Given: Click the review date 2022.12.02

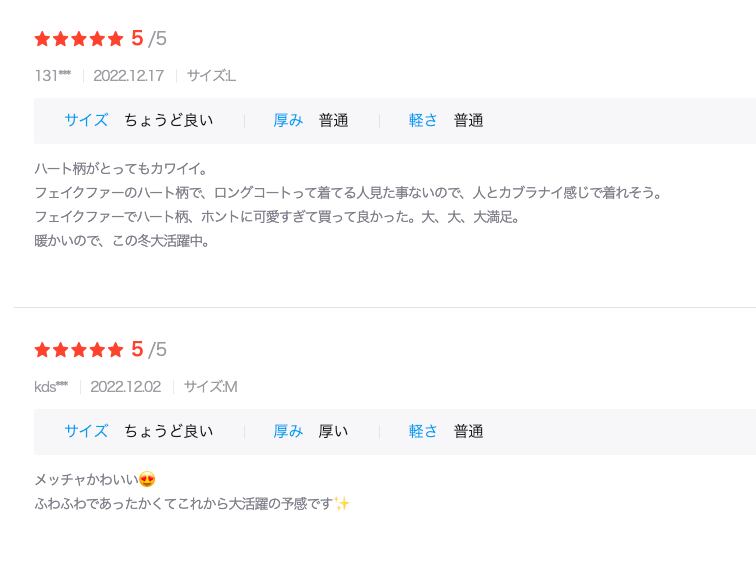Looking at the screenshot, I should pos(125,387).
